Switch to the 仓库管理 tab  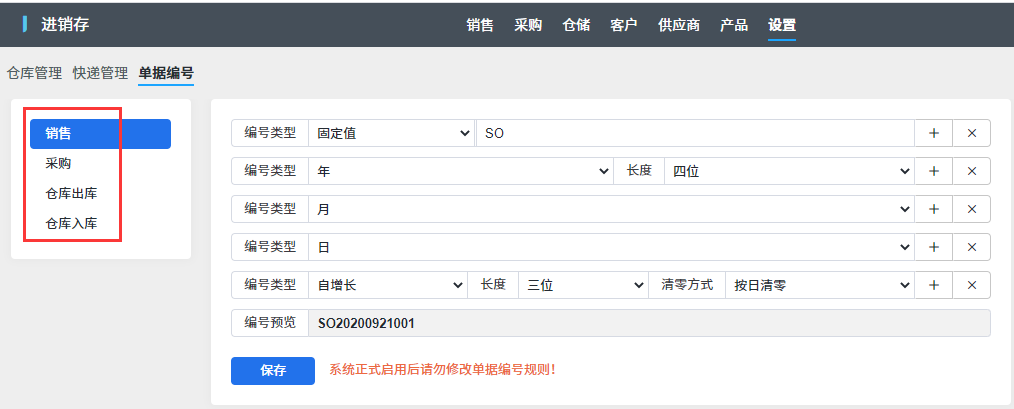(x=34, y=73)
